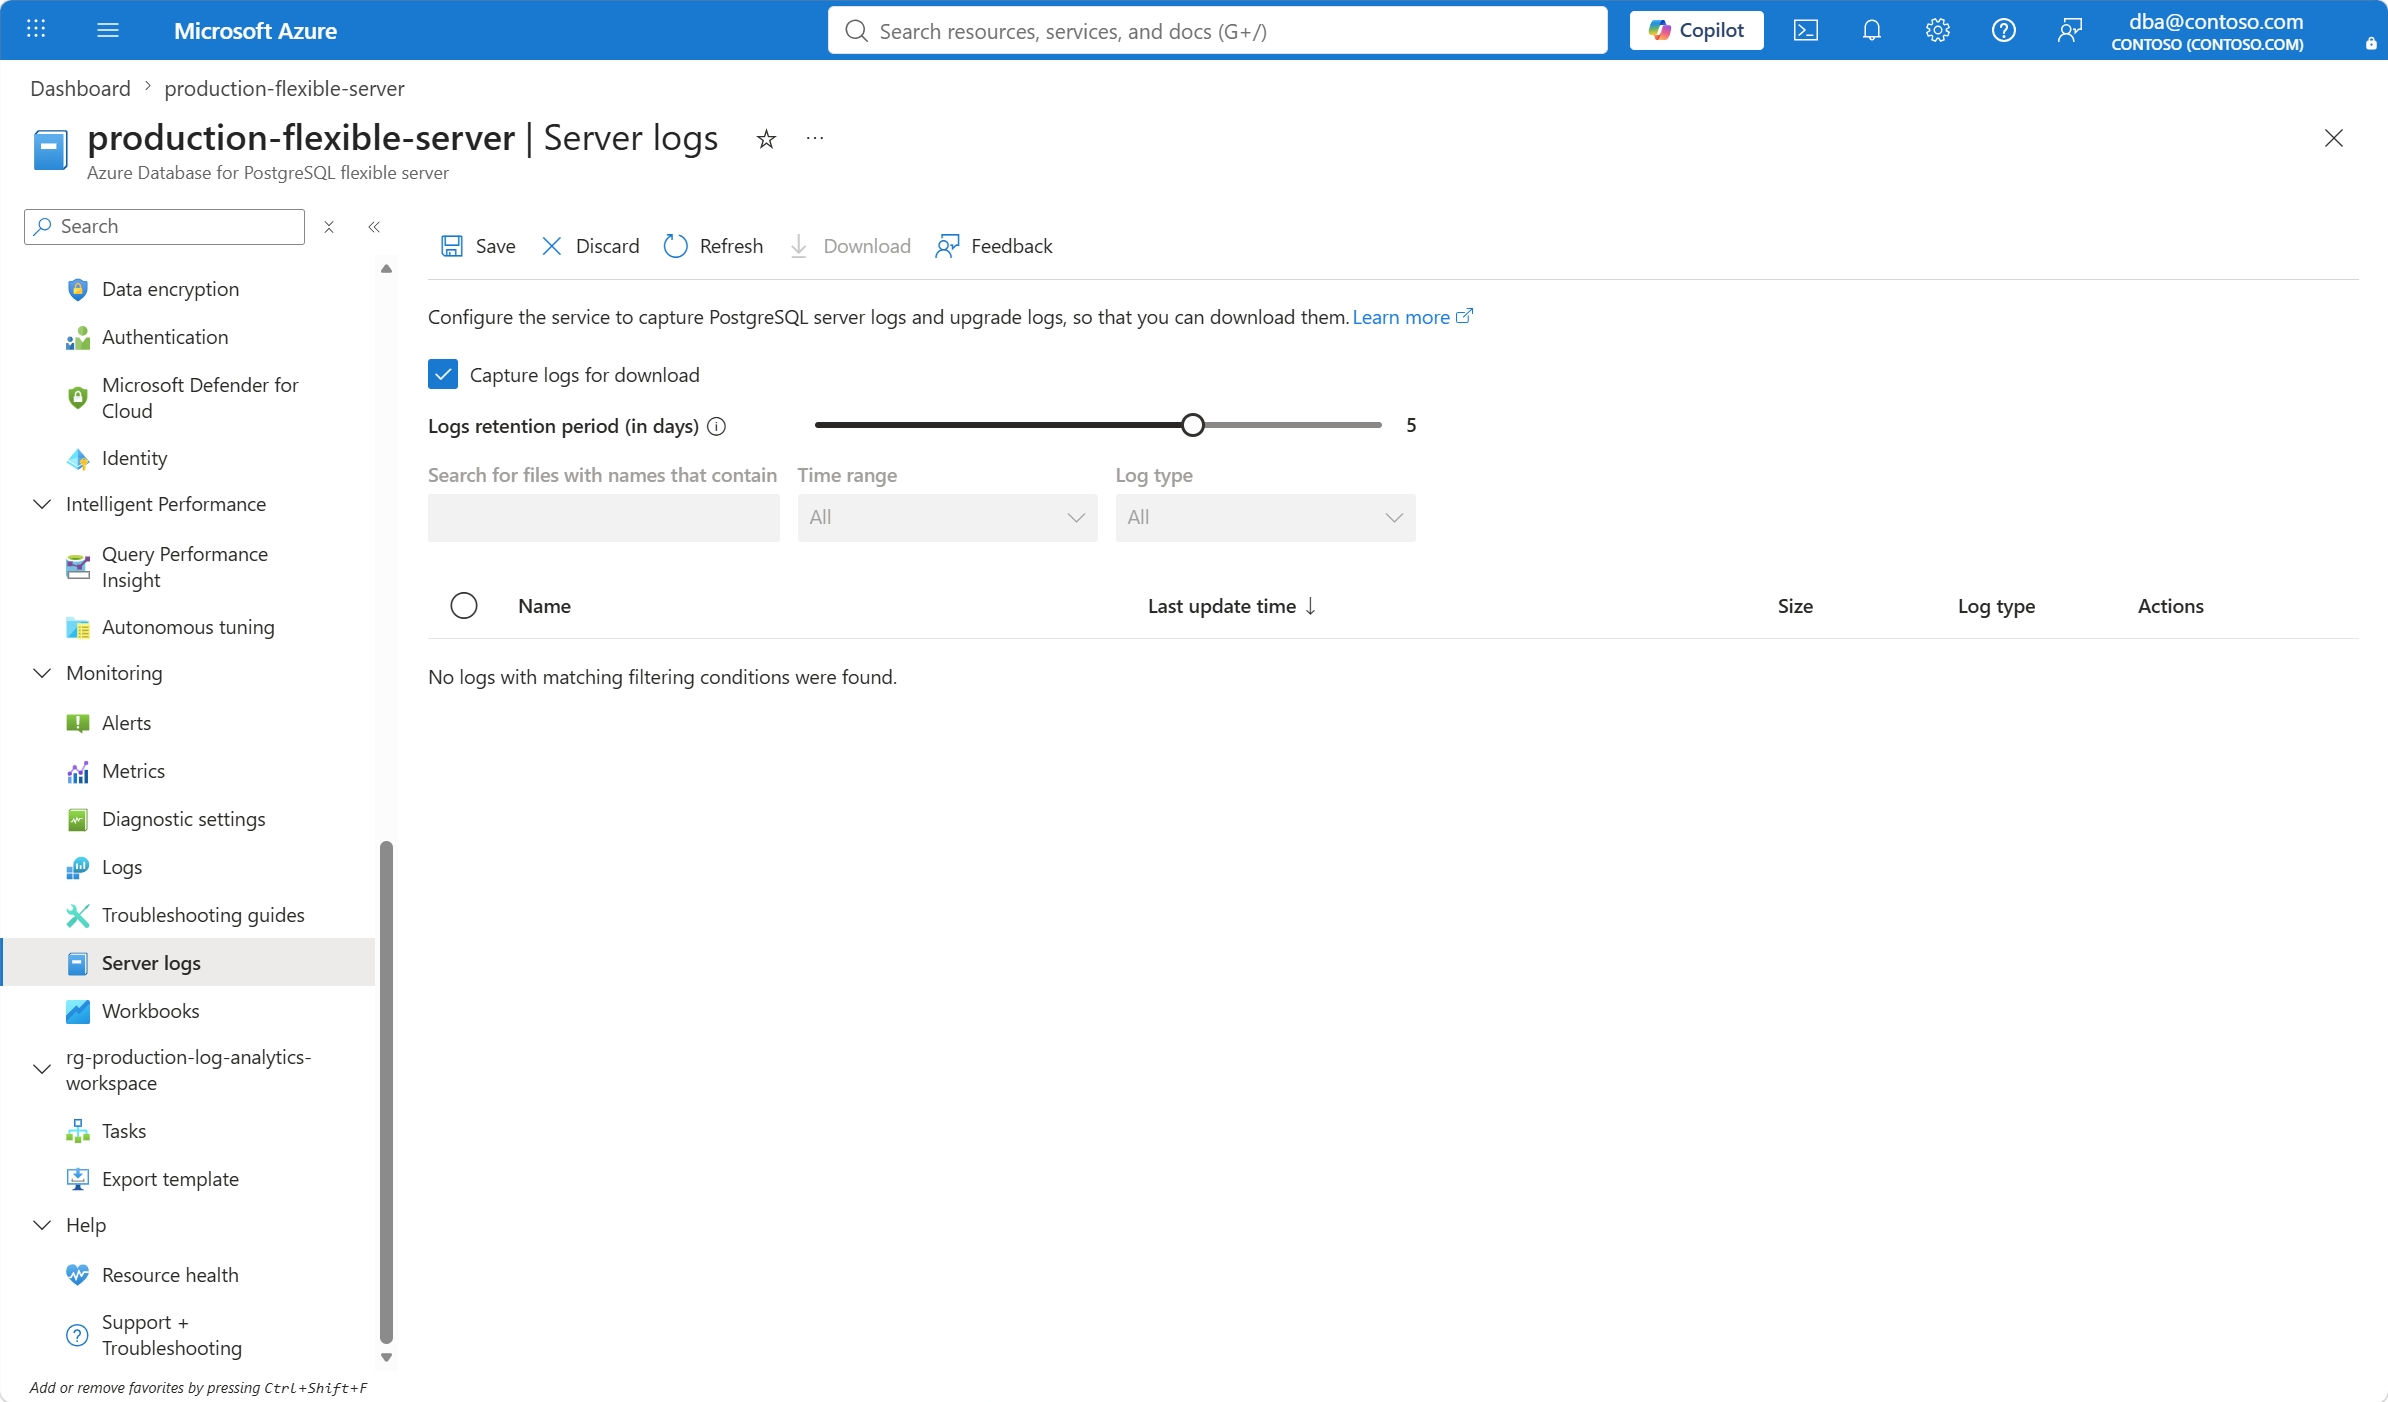Collapse rg-production-log-analytics-workspace section

42,1069
